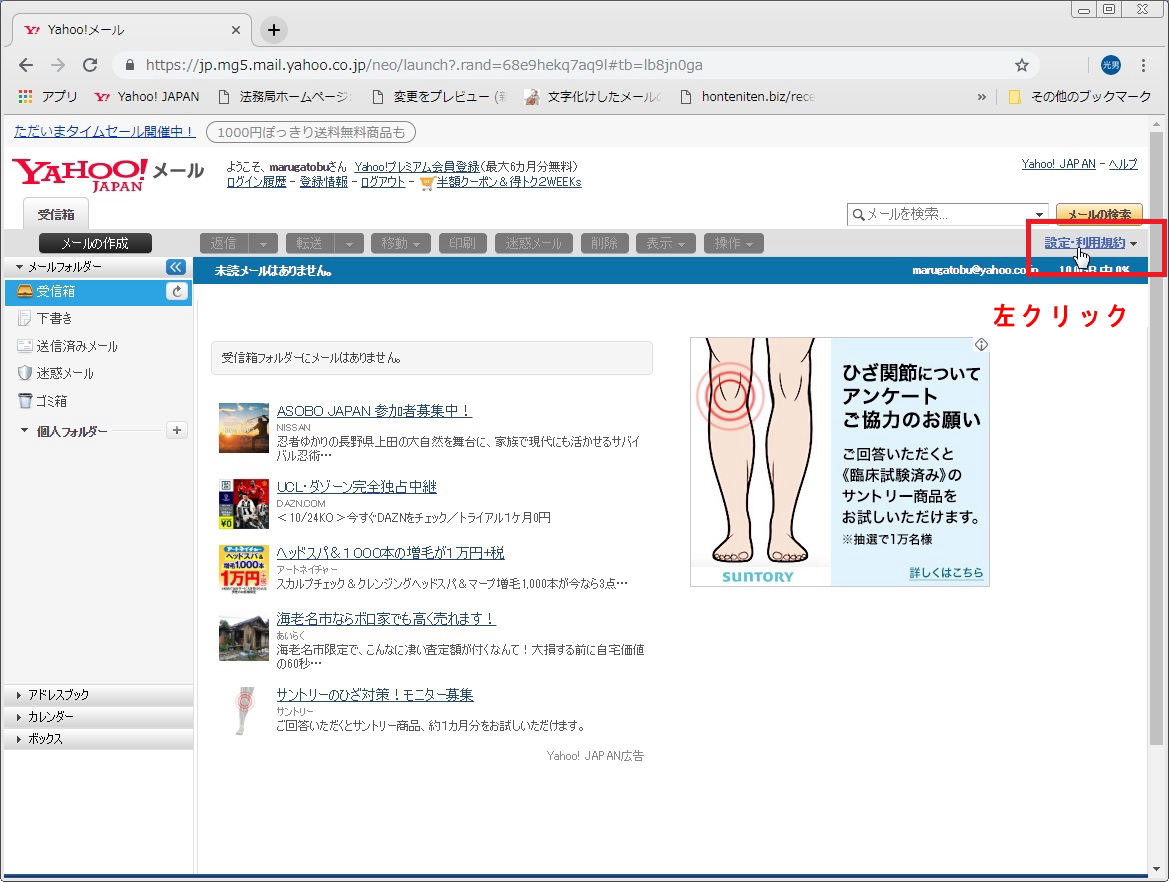The width and height of the screenshot is (1169, 882).
Task: Open the 迷惑メール spam folder
Action: click(x=64, y=373)
